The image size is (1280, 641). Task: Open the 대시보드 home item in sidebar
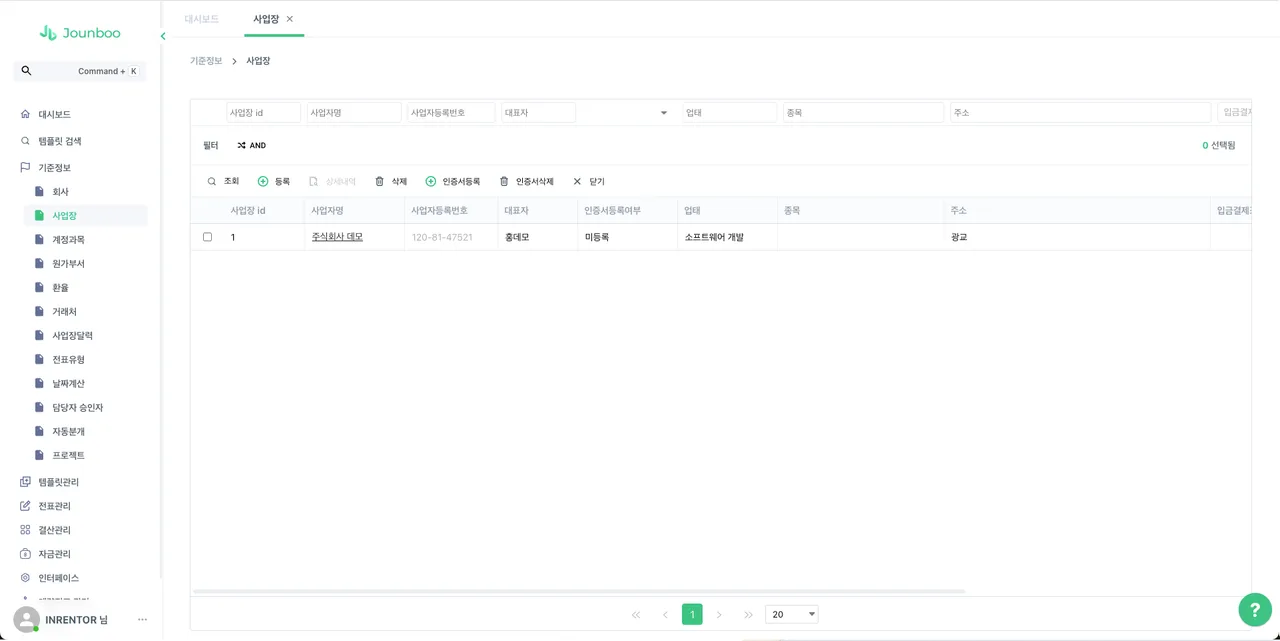(54, 114)
